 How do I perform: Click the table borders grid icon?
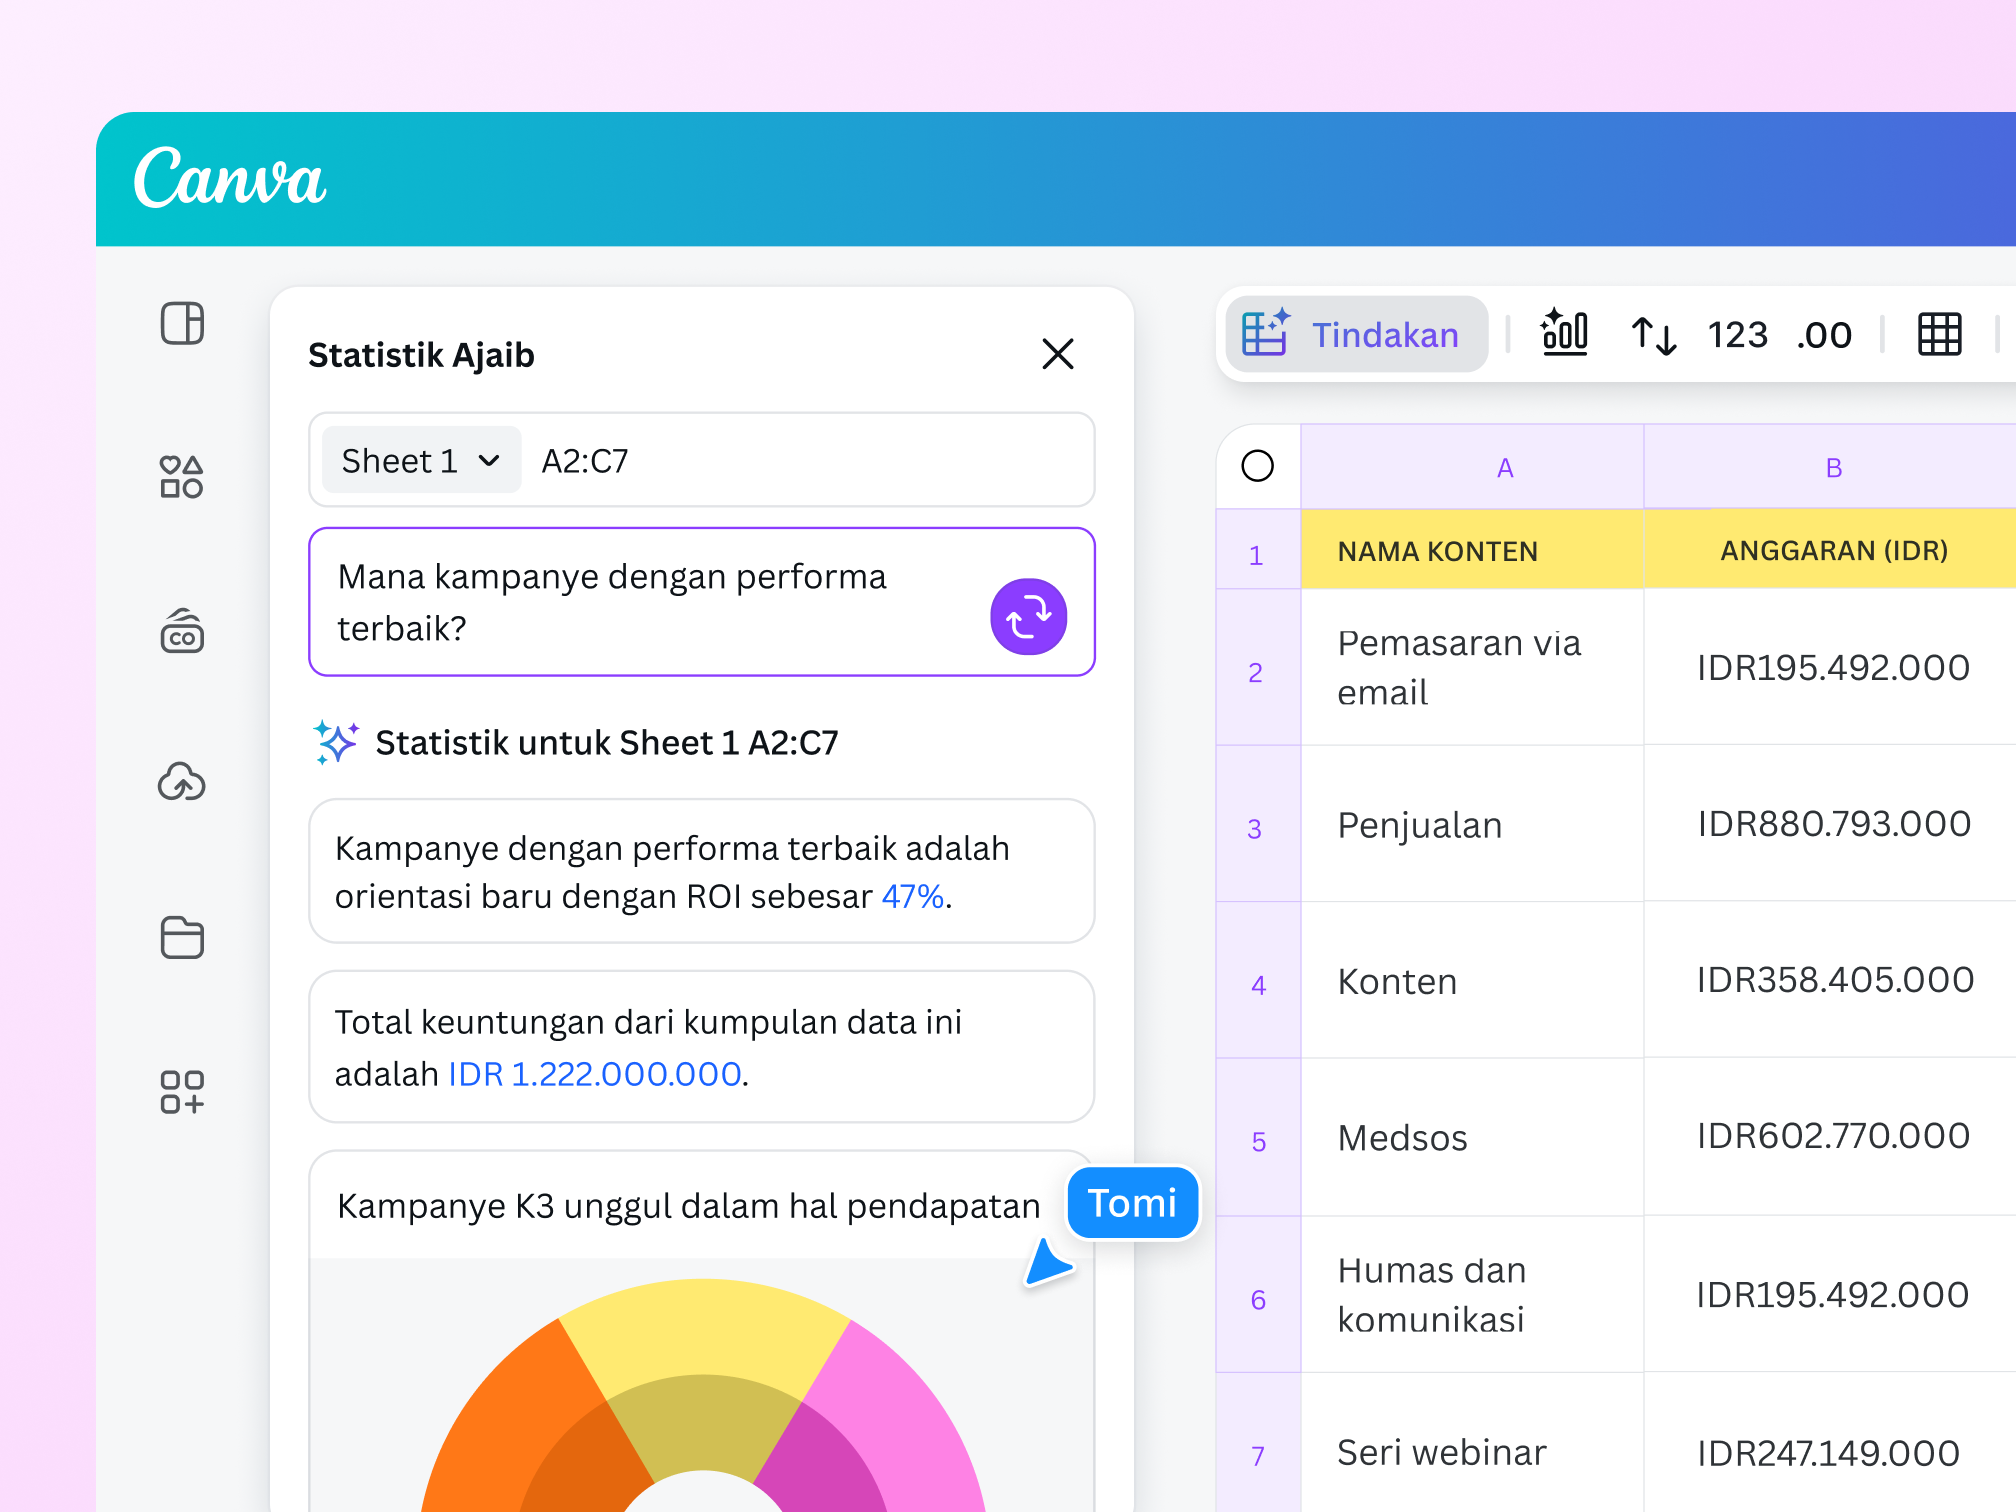[x=1939, y=334]
